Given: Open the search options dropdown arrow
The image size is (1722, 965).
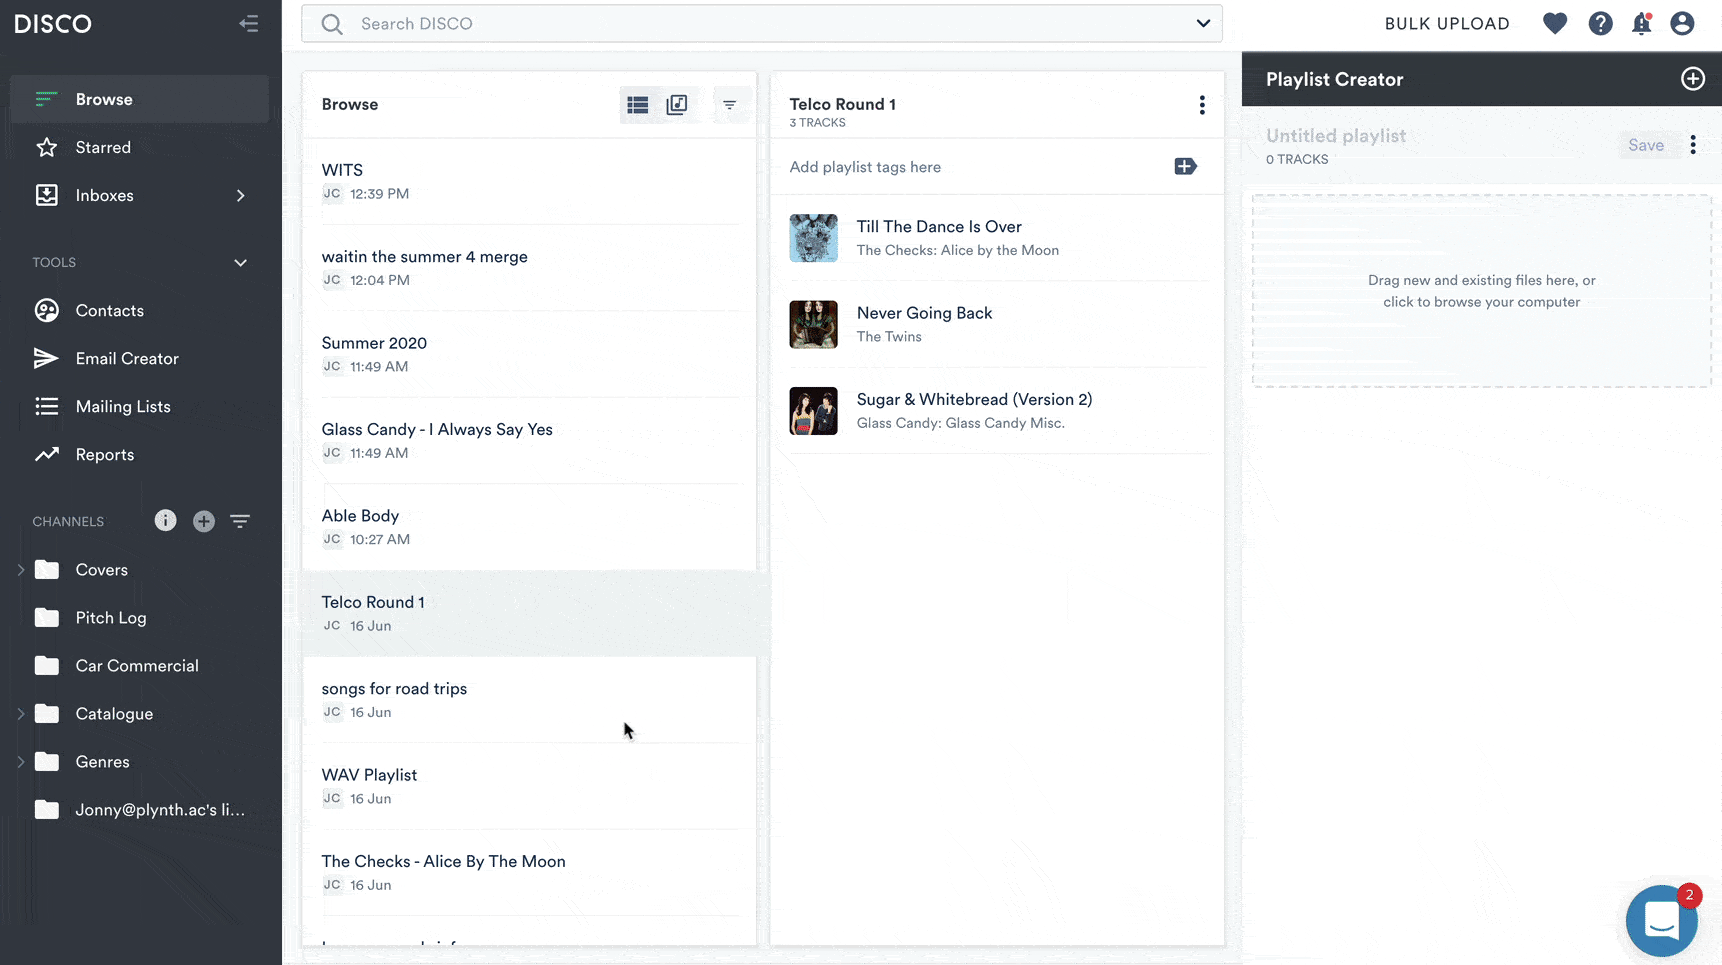Looking at the screenshot, I should pos(1203,23).
